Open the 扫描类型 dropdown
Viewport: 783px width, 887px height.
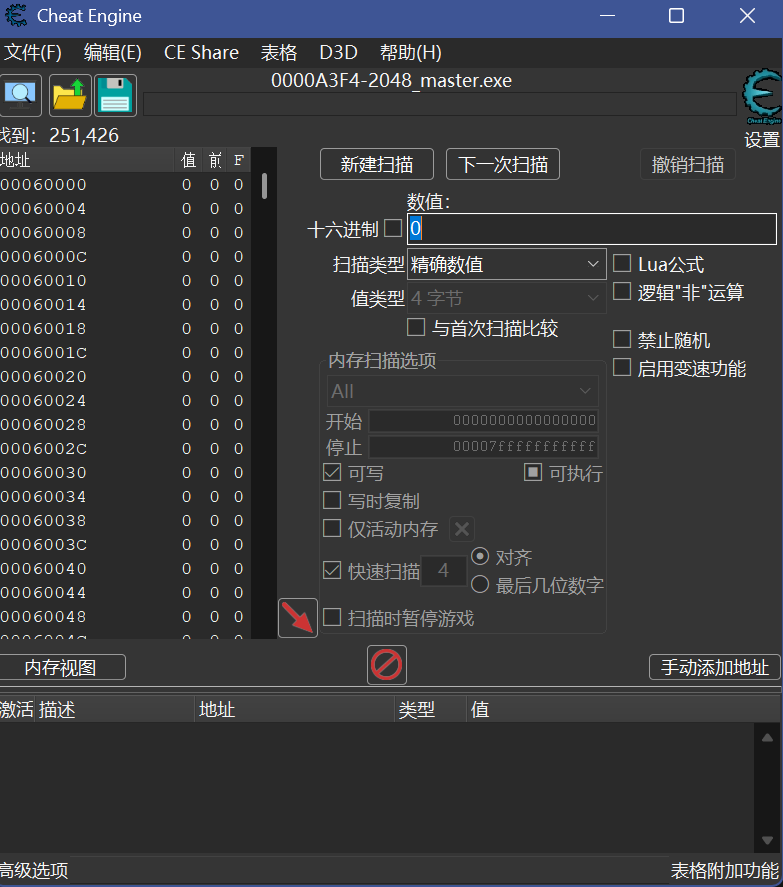[506, 264]
